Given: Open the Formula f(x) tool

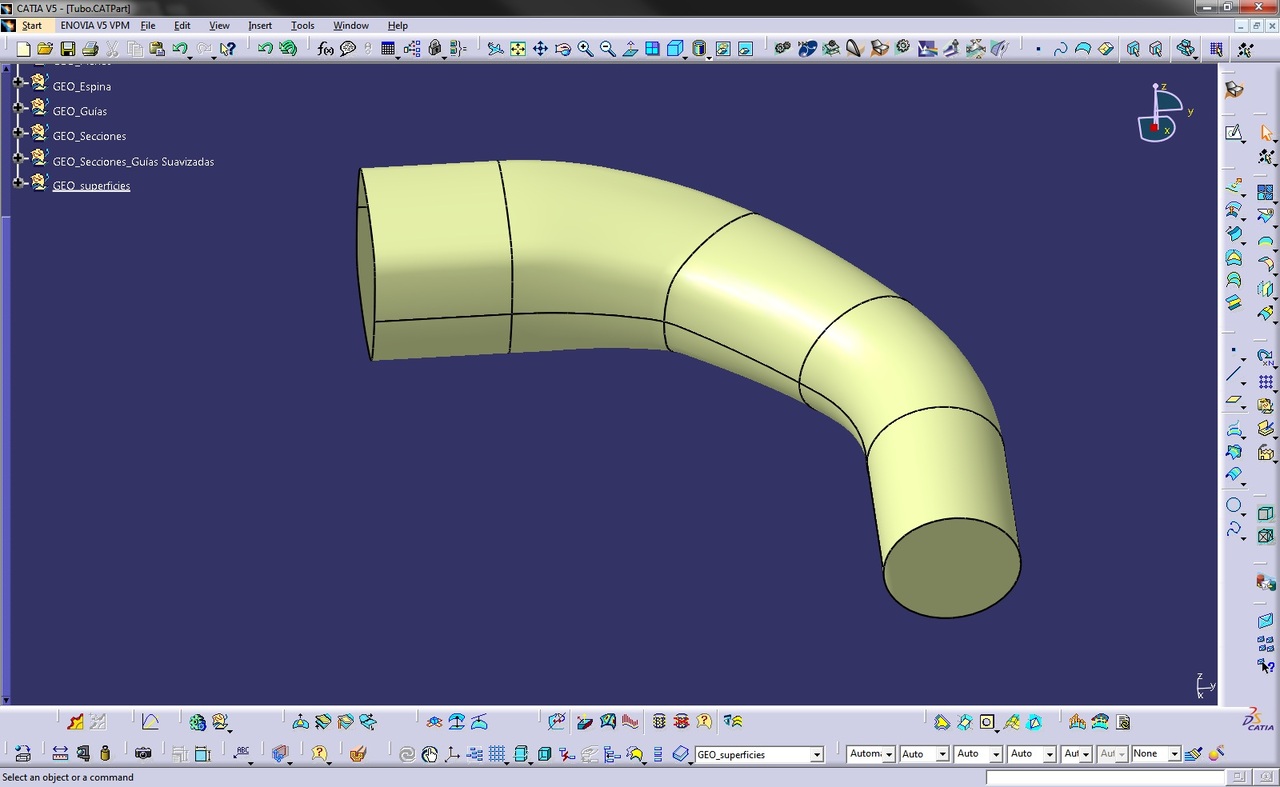Looking at the screenshot, I should [325, 48].
